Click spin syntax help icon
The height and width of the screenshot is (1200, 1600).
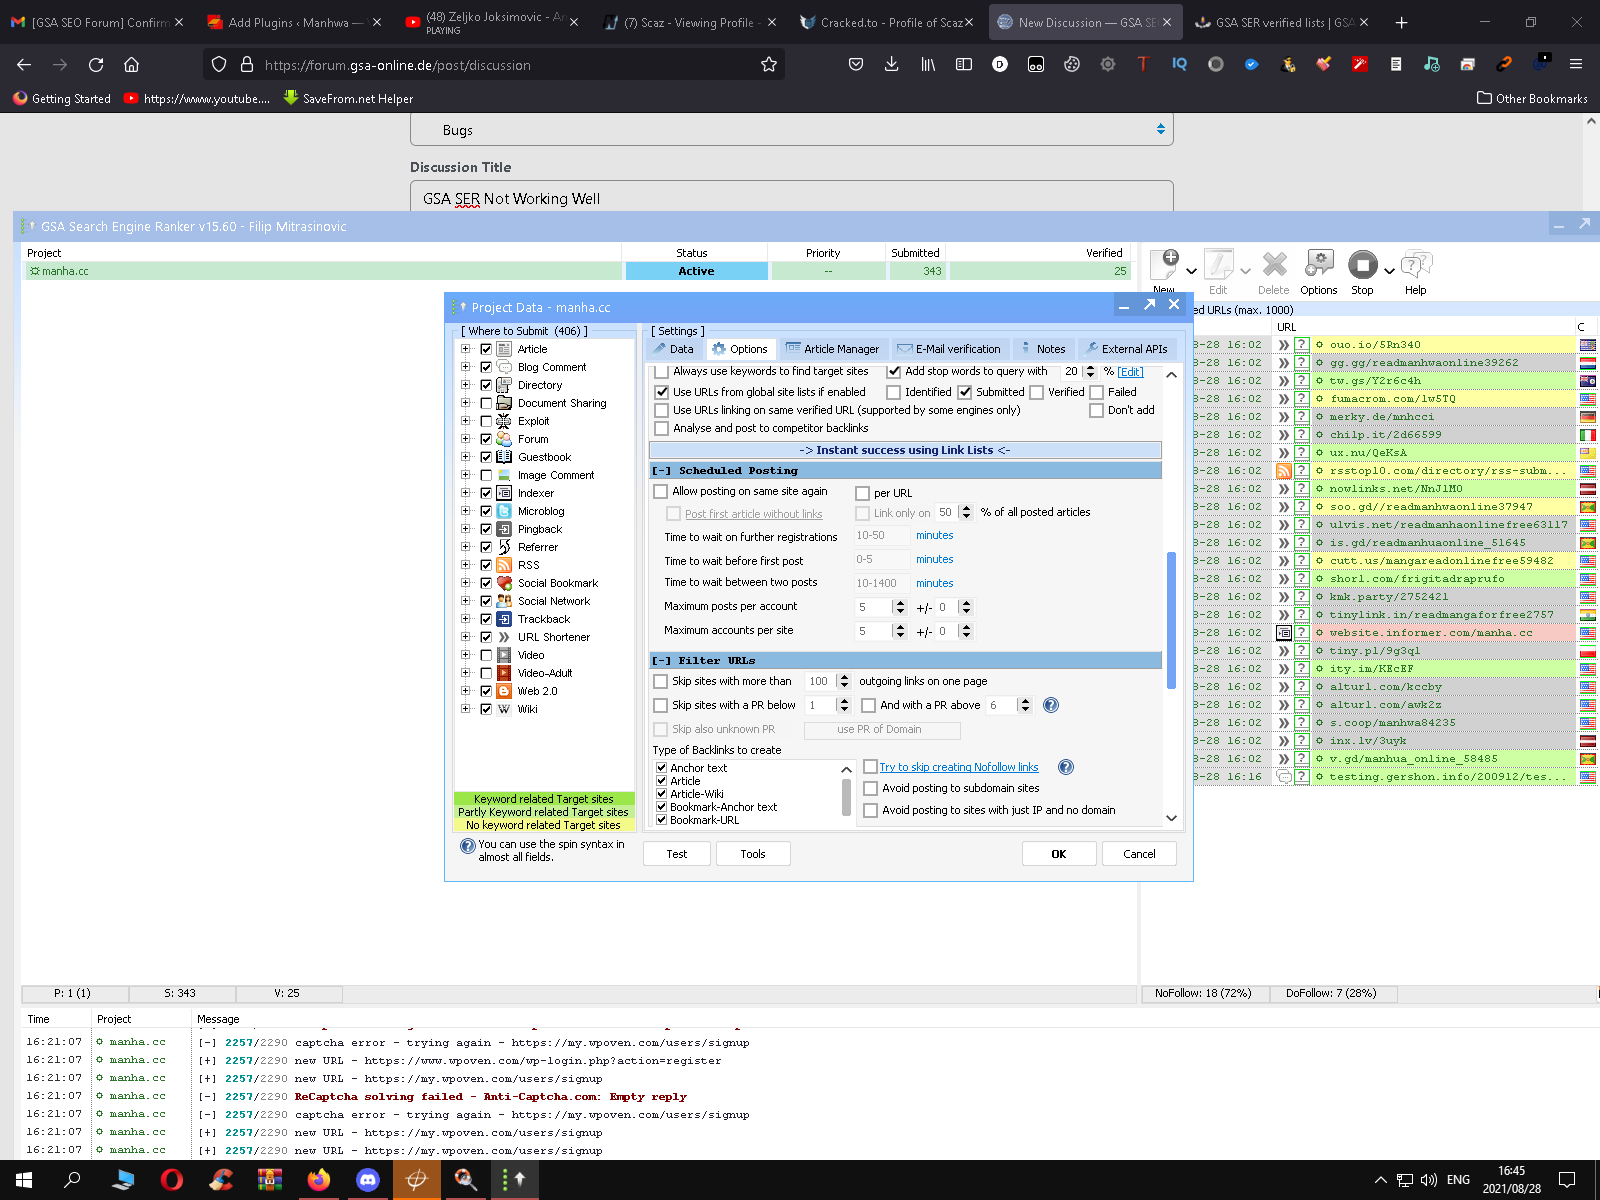point(467,846)
